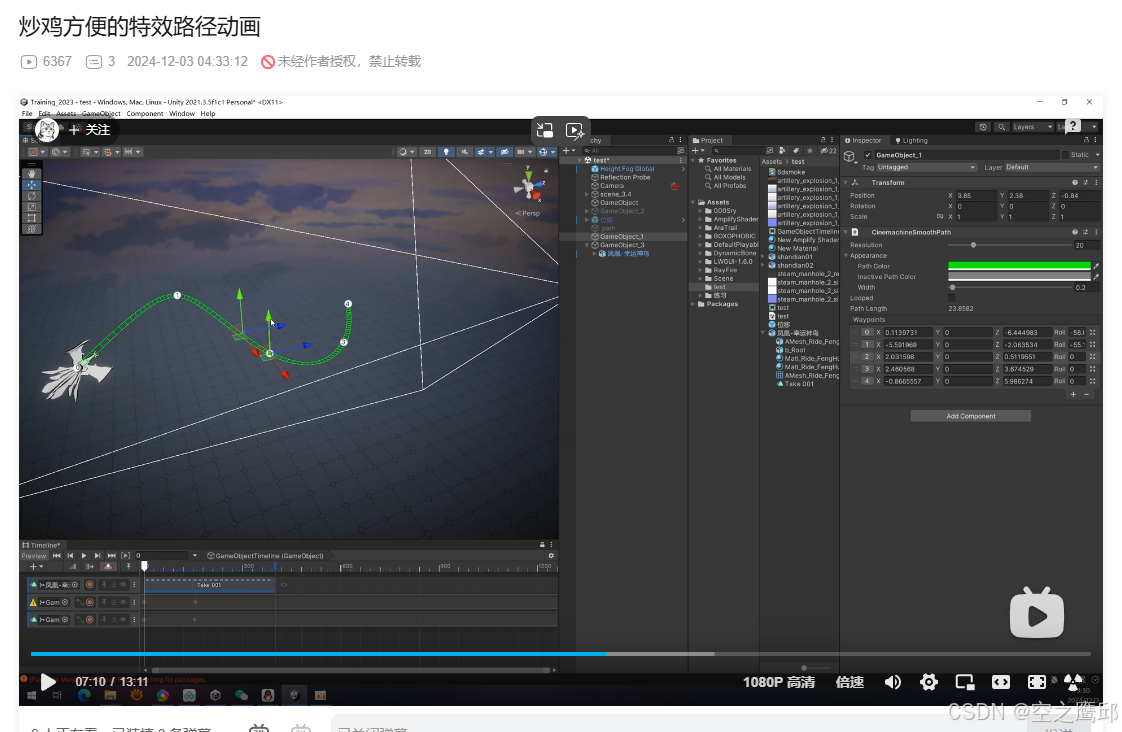Image resolution: width=1122 pixels, height=732 pixels.
Task: Toggle the GameObject_1 active checkbox
Action: (x=868, y=155)
